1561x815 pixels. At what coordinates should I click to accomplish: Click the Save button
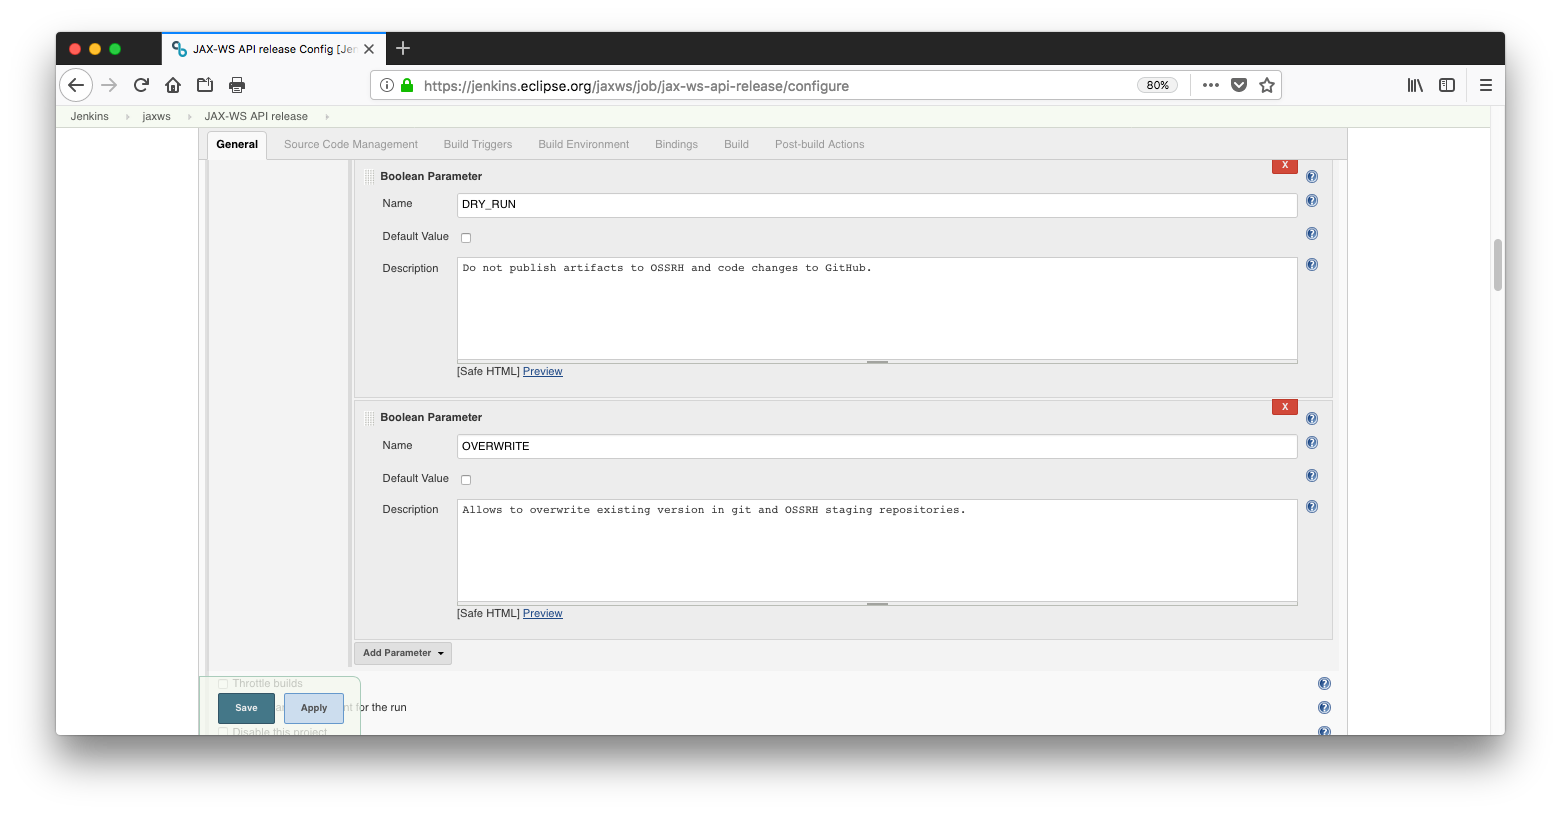click(x=246, y=708)
